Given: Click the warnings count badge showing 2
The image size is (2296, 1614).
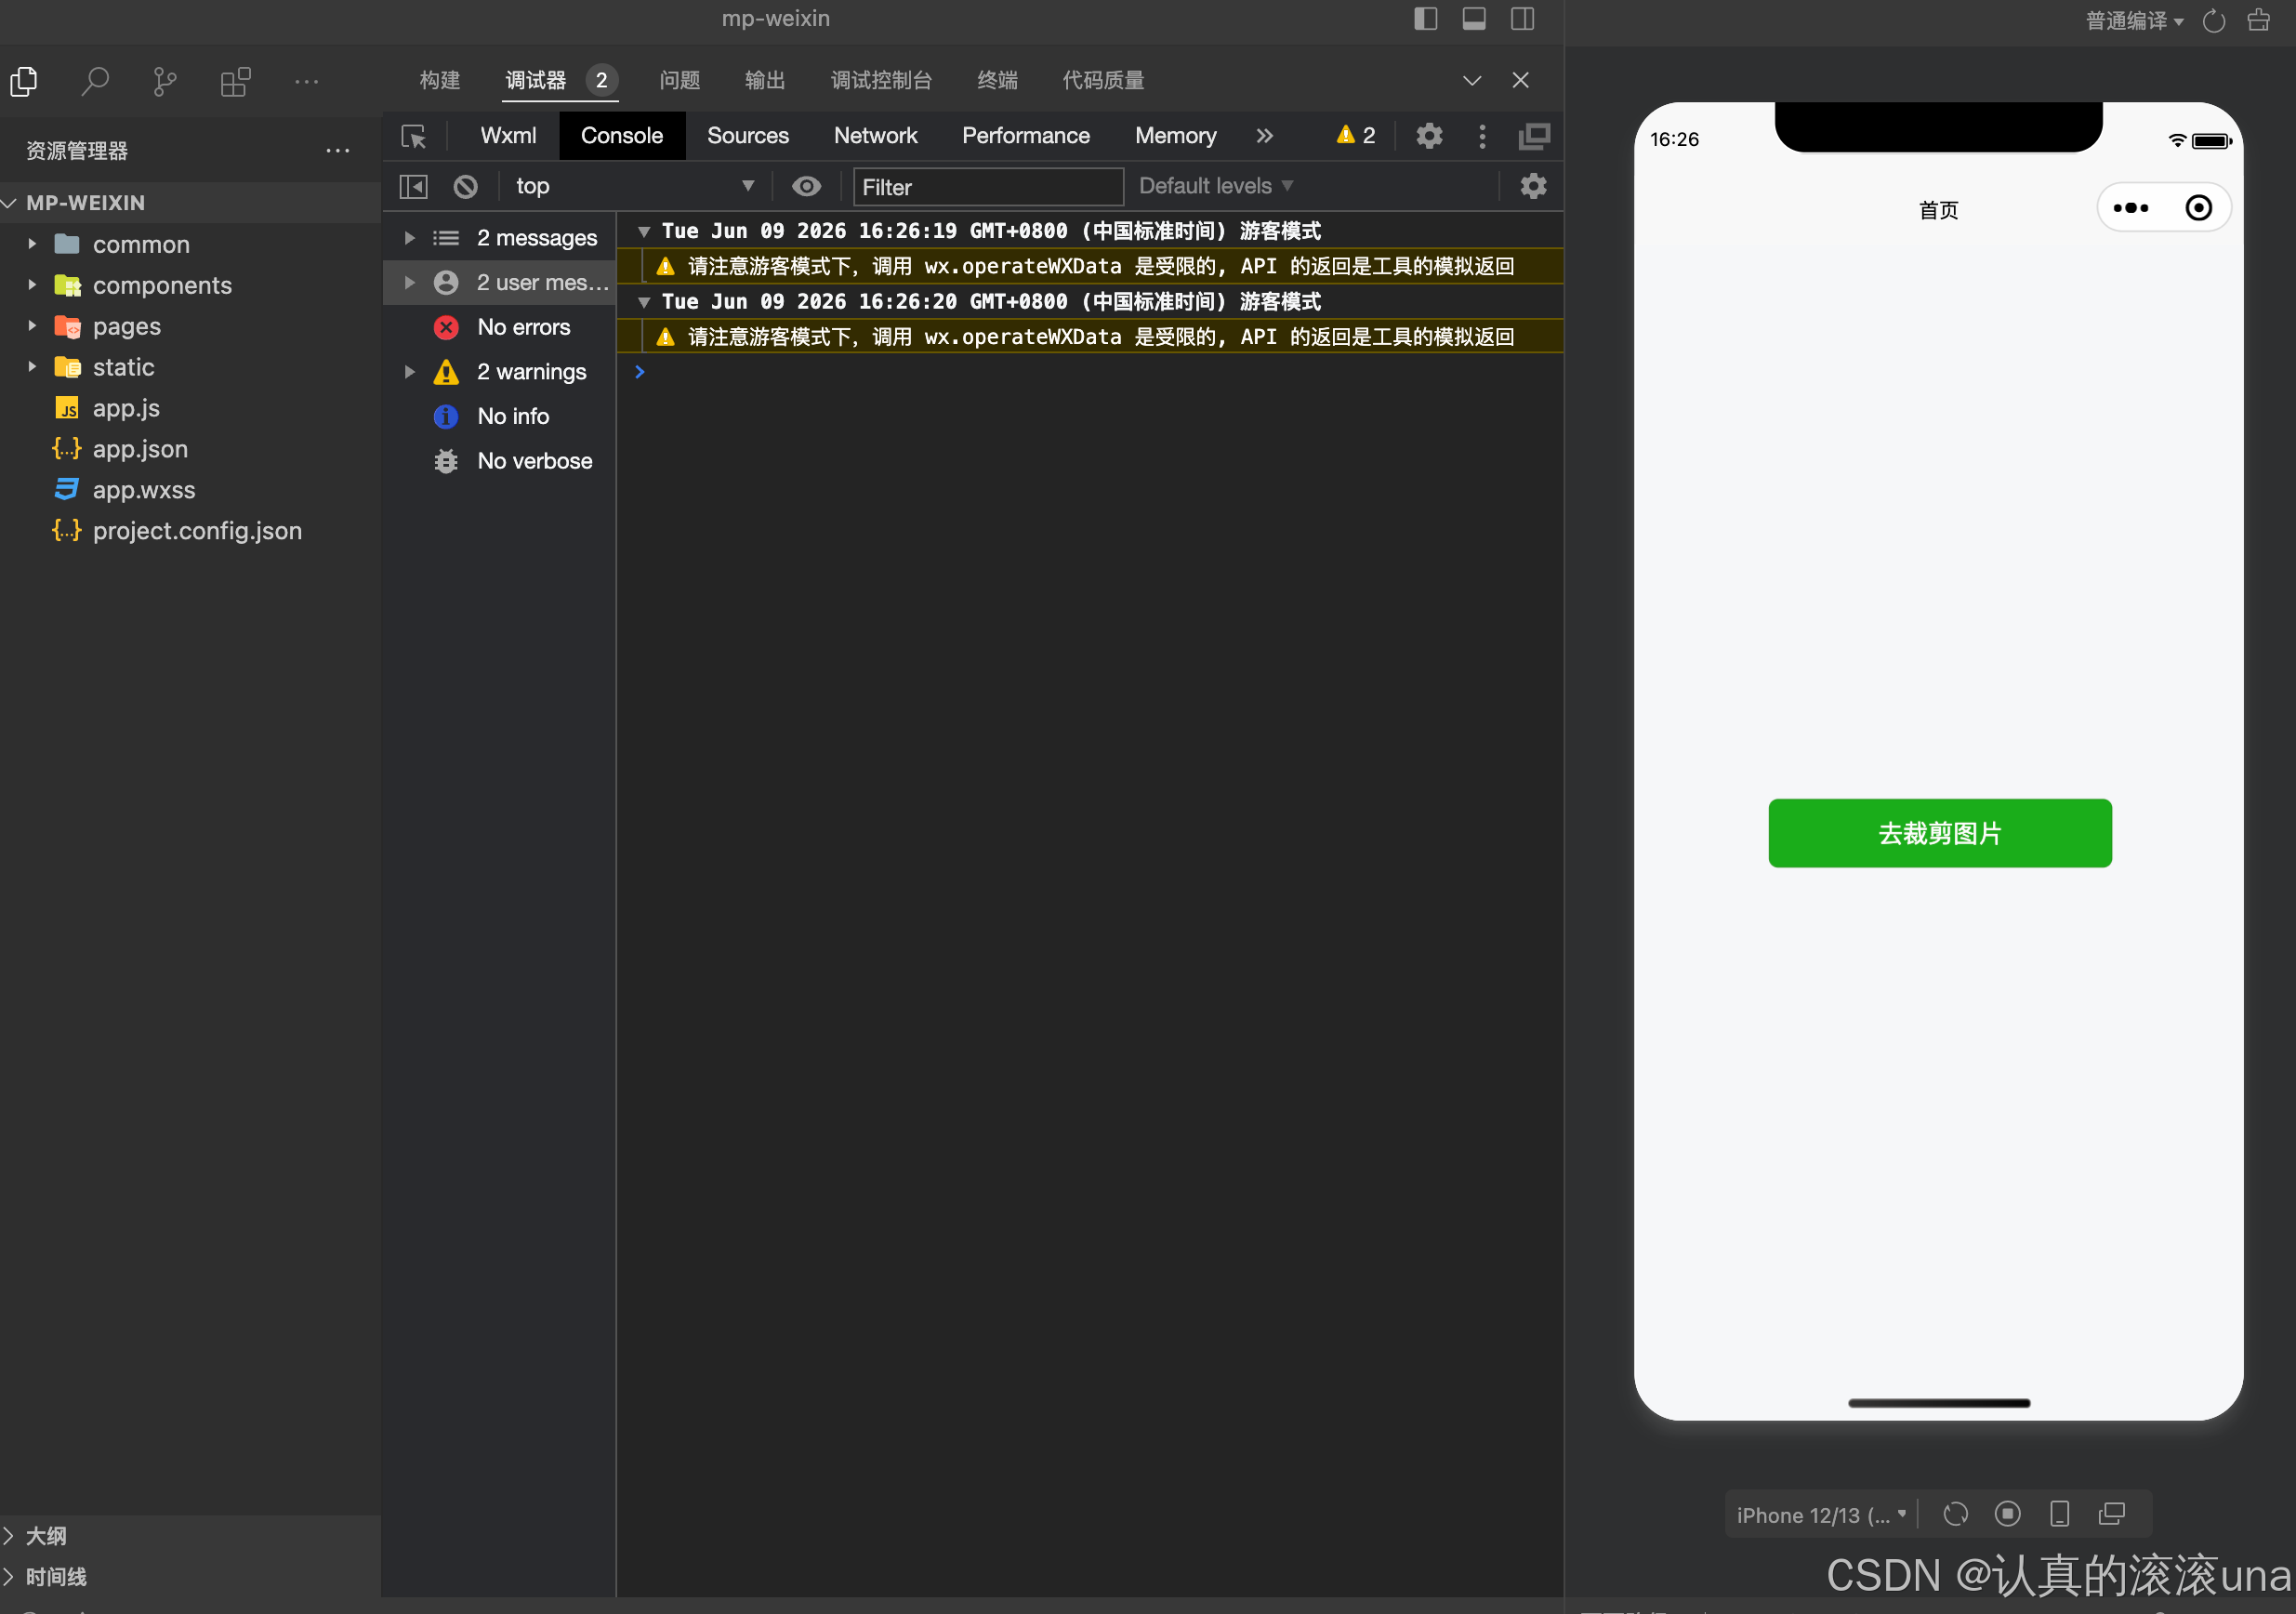Looking at the screenshot, I should pos(1356,135).
